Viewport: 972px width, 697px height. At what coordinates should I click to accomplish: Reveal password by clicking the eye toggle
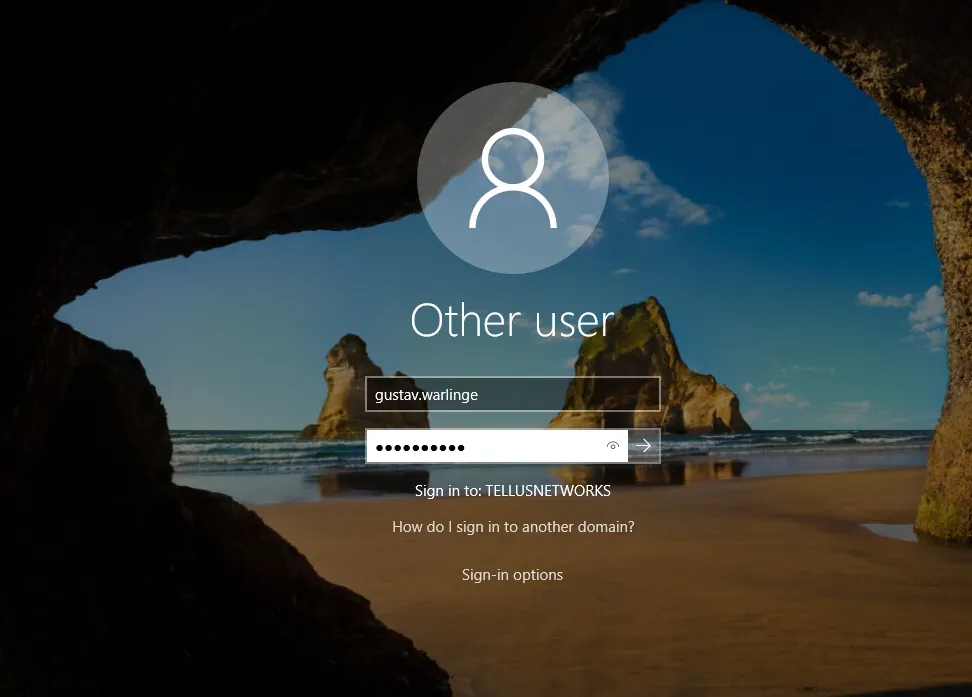(x=612, y=446)
